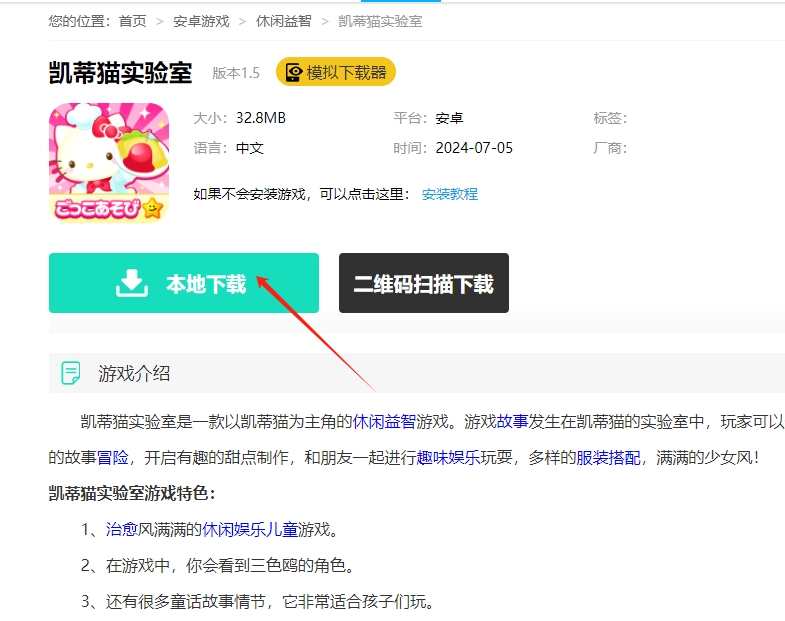This screenshot has width=785, height=621.
Task: Click the download tray icon in 本地下载
Action: coord(132,283)
